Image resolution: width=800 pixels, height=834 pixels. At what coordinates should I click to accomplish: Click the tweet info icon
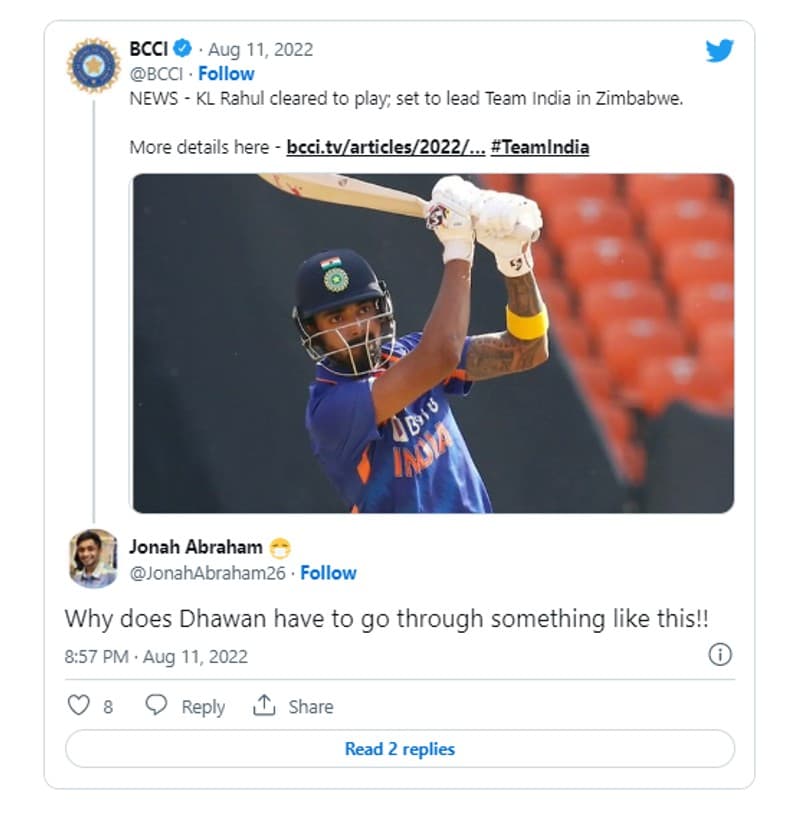pyautogui.click(x=719, y=655)
